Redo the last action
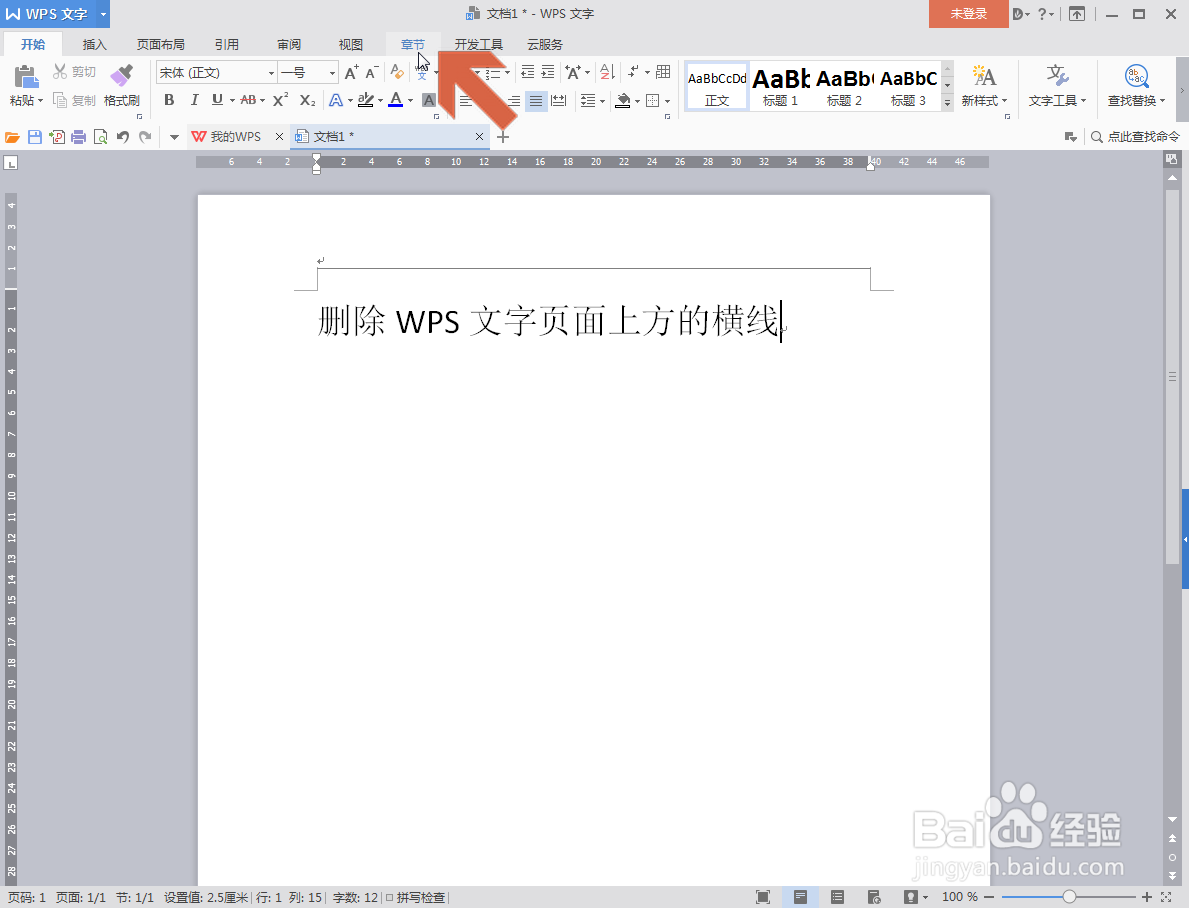The height and width of the screenshot is (908, 1189). [x=145, y=137]
